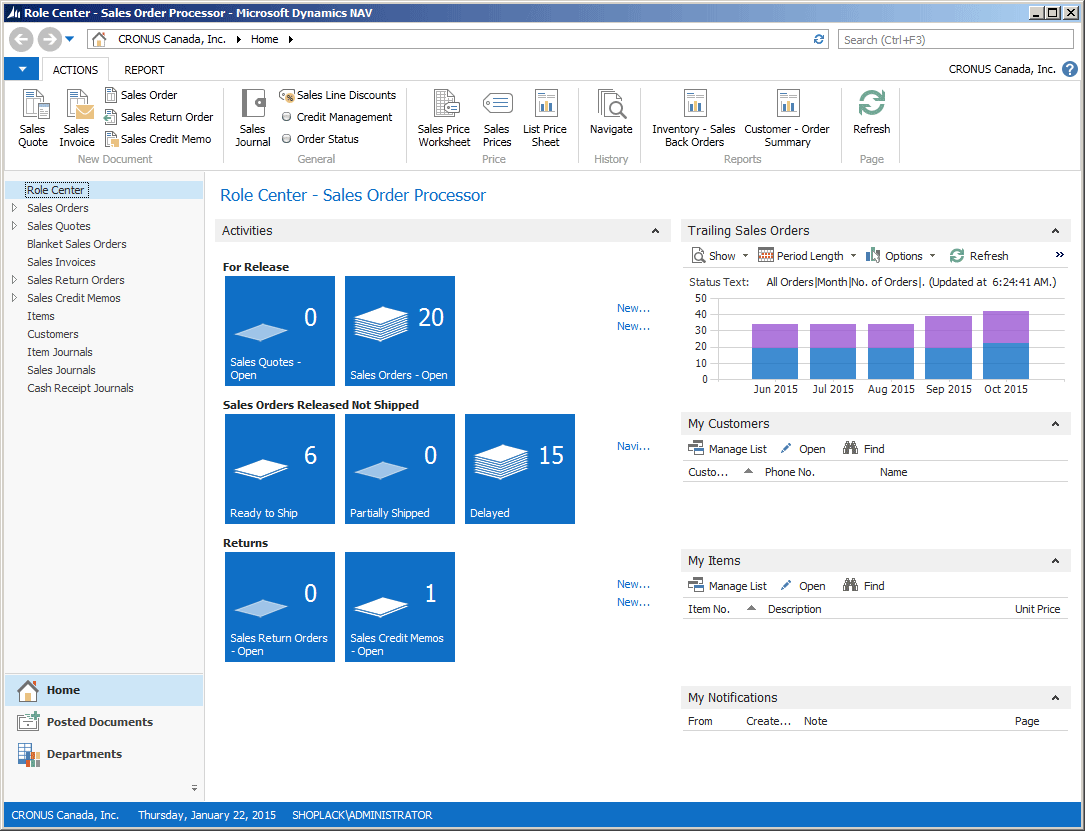
Task: Focus the Search (Ctrl+F3) field
Action: pos(956,39)
